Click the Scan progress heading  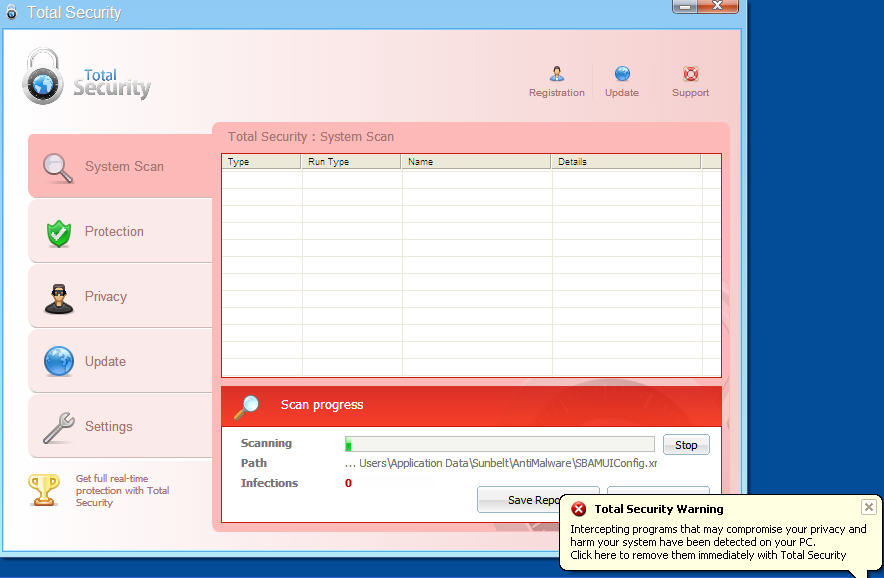tap(322, 405)
